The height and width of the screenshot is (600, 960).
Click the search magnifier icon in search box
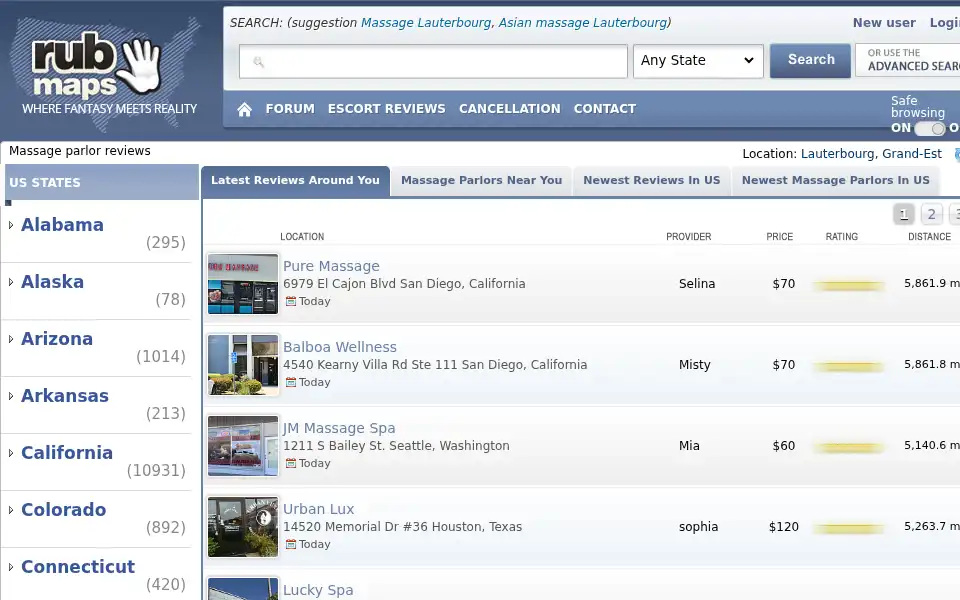tap(258, 61)
